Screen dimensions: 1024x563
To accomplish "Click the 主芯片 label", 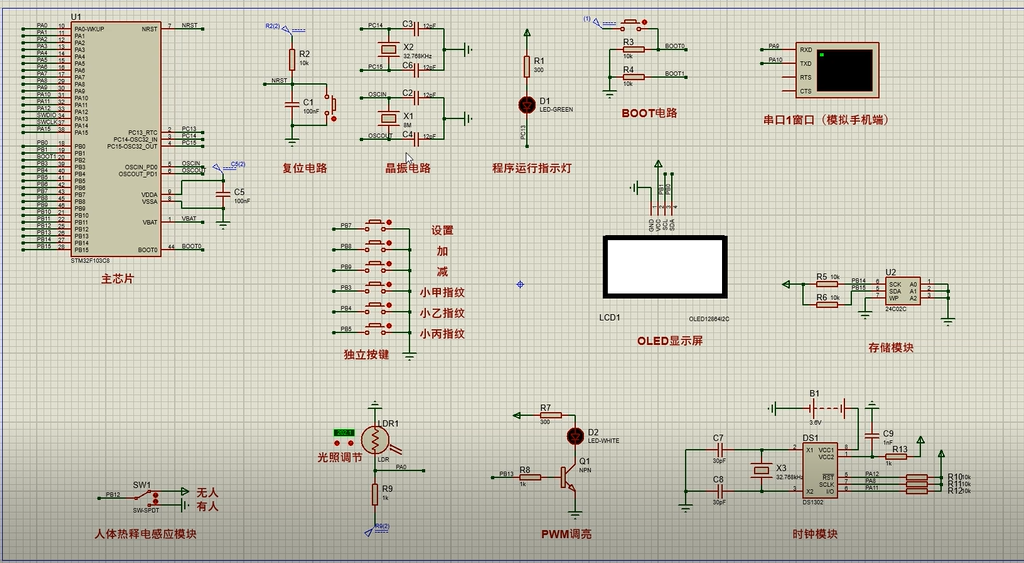I will coord(117,279).
